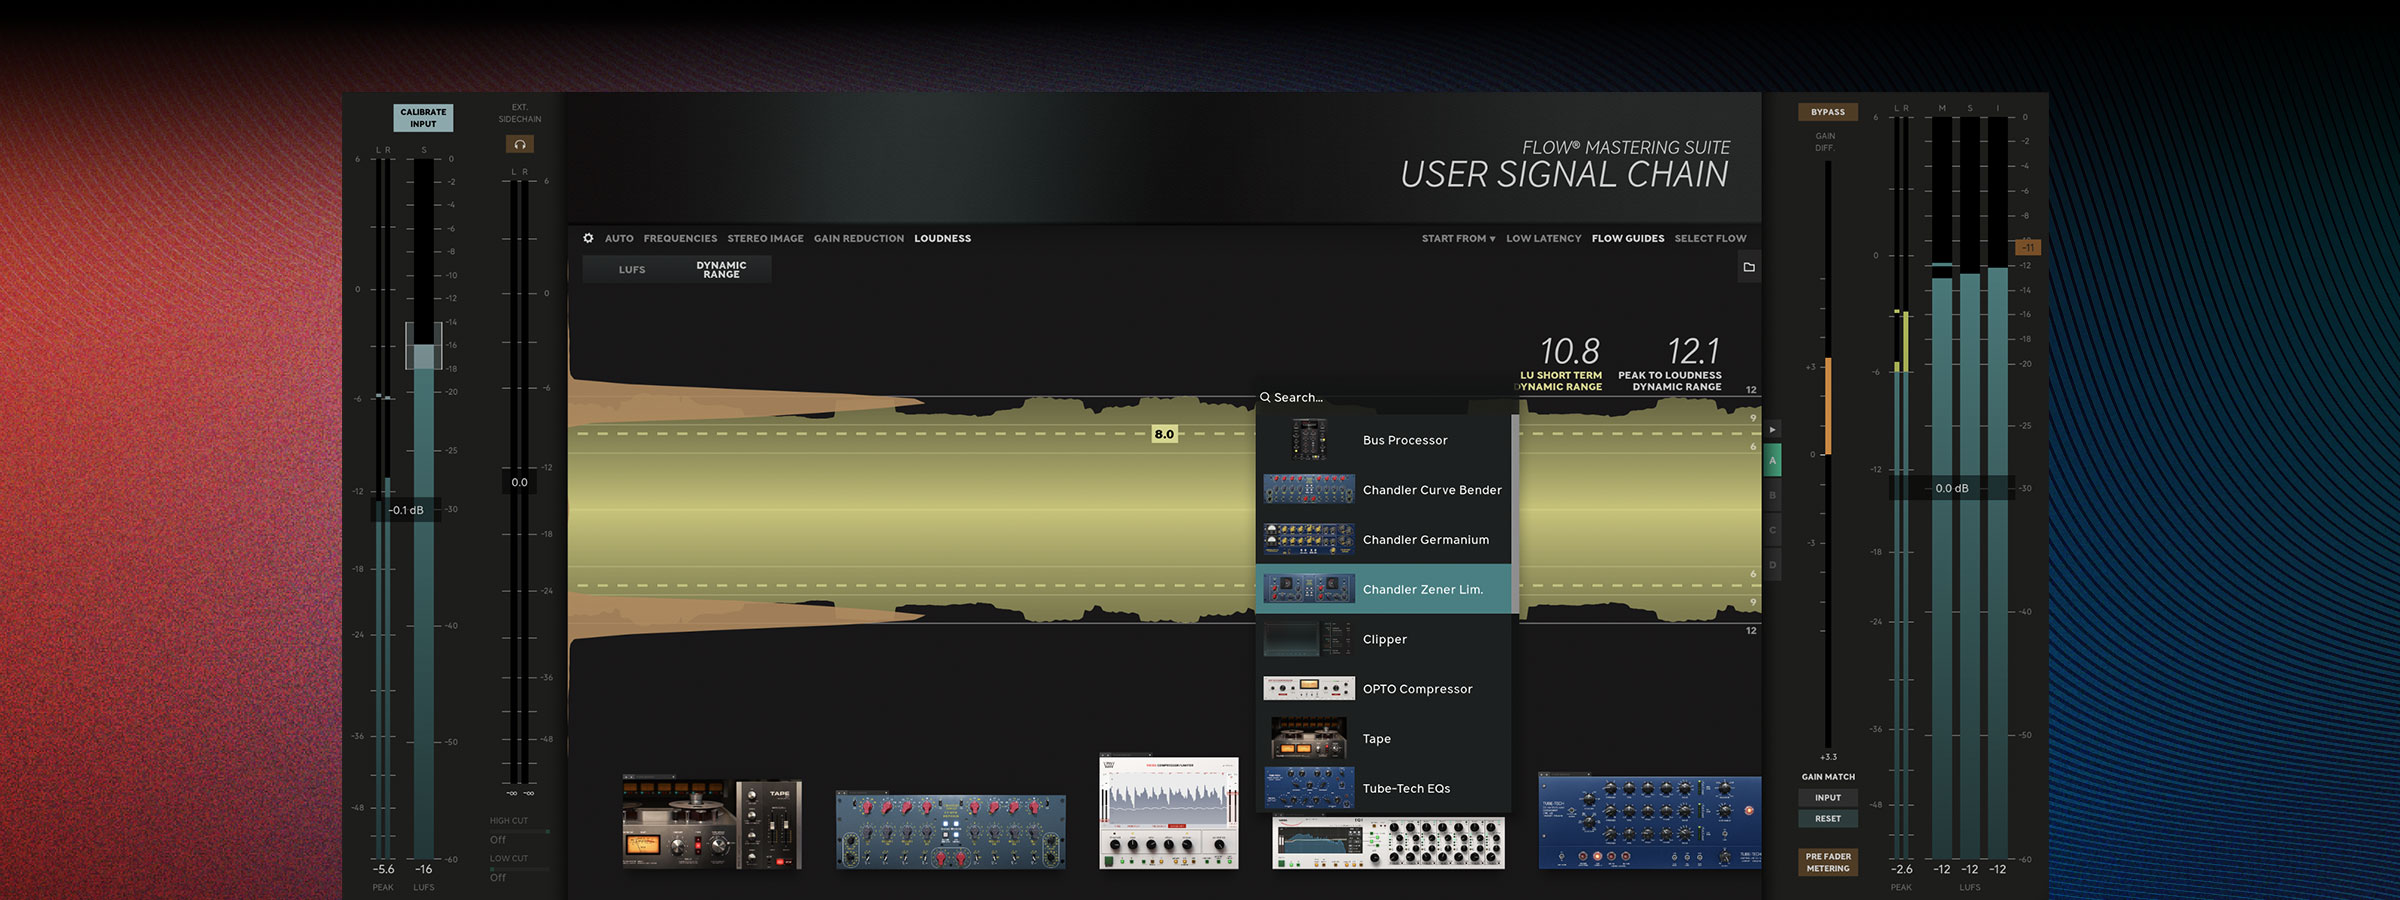The height and width of the screenshot is (900, 2400).
Task: Choose Chandler Zener Lim. from the list
Action: click(x=1384, y=589)
